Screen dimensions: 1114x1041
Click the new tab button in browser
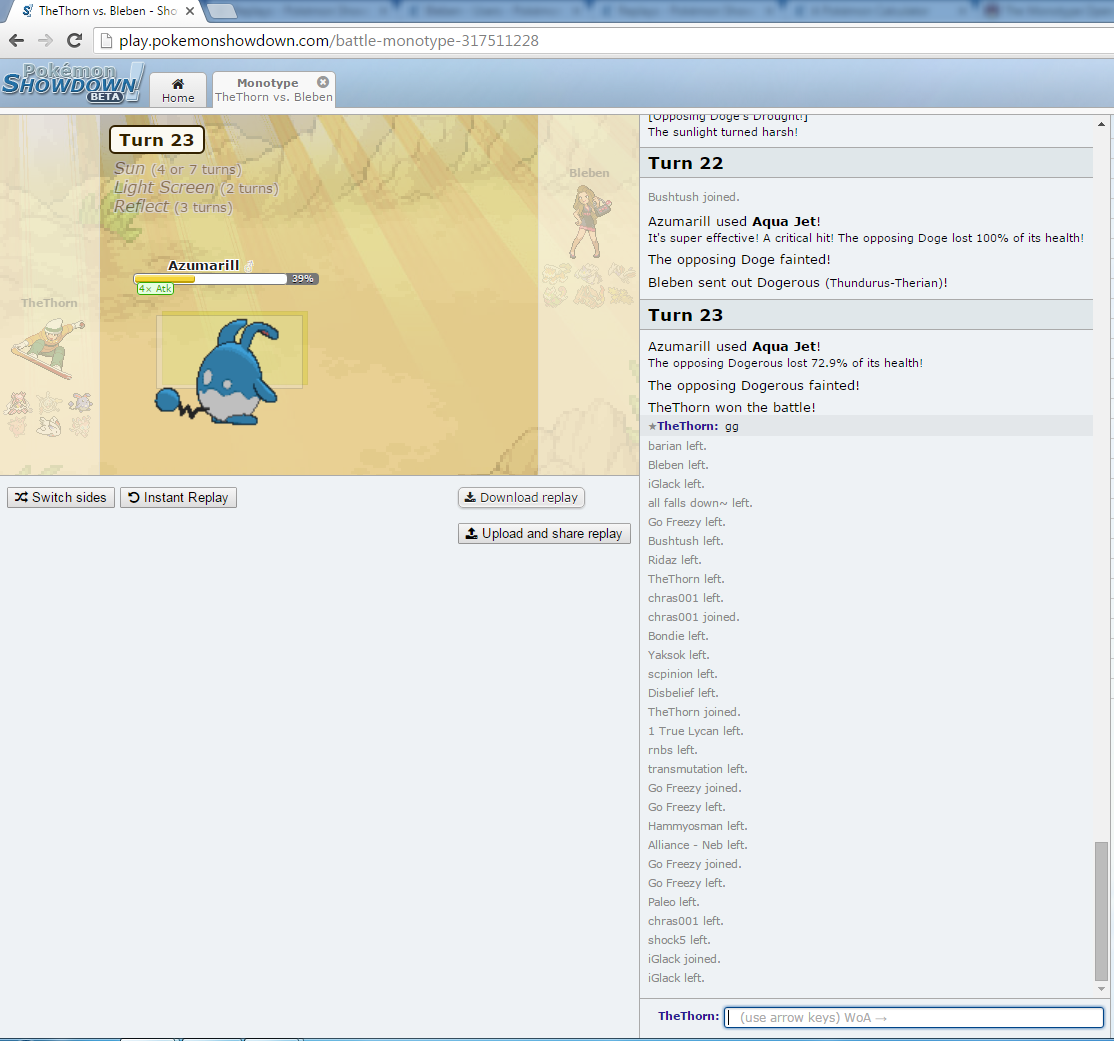[x=221, y=11]
